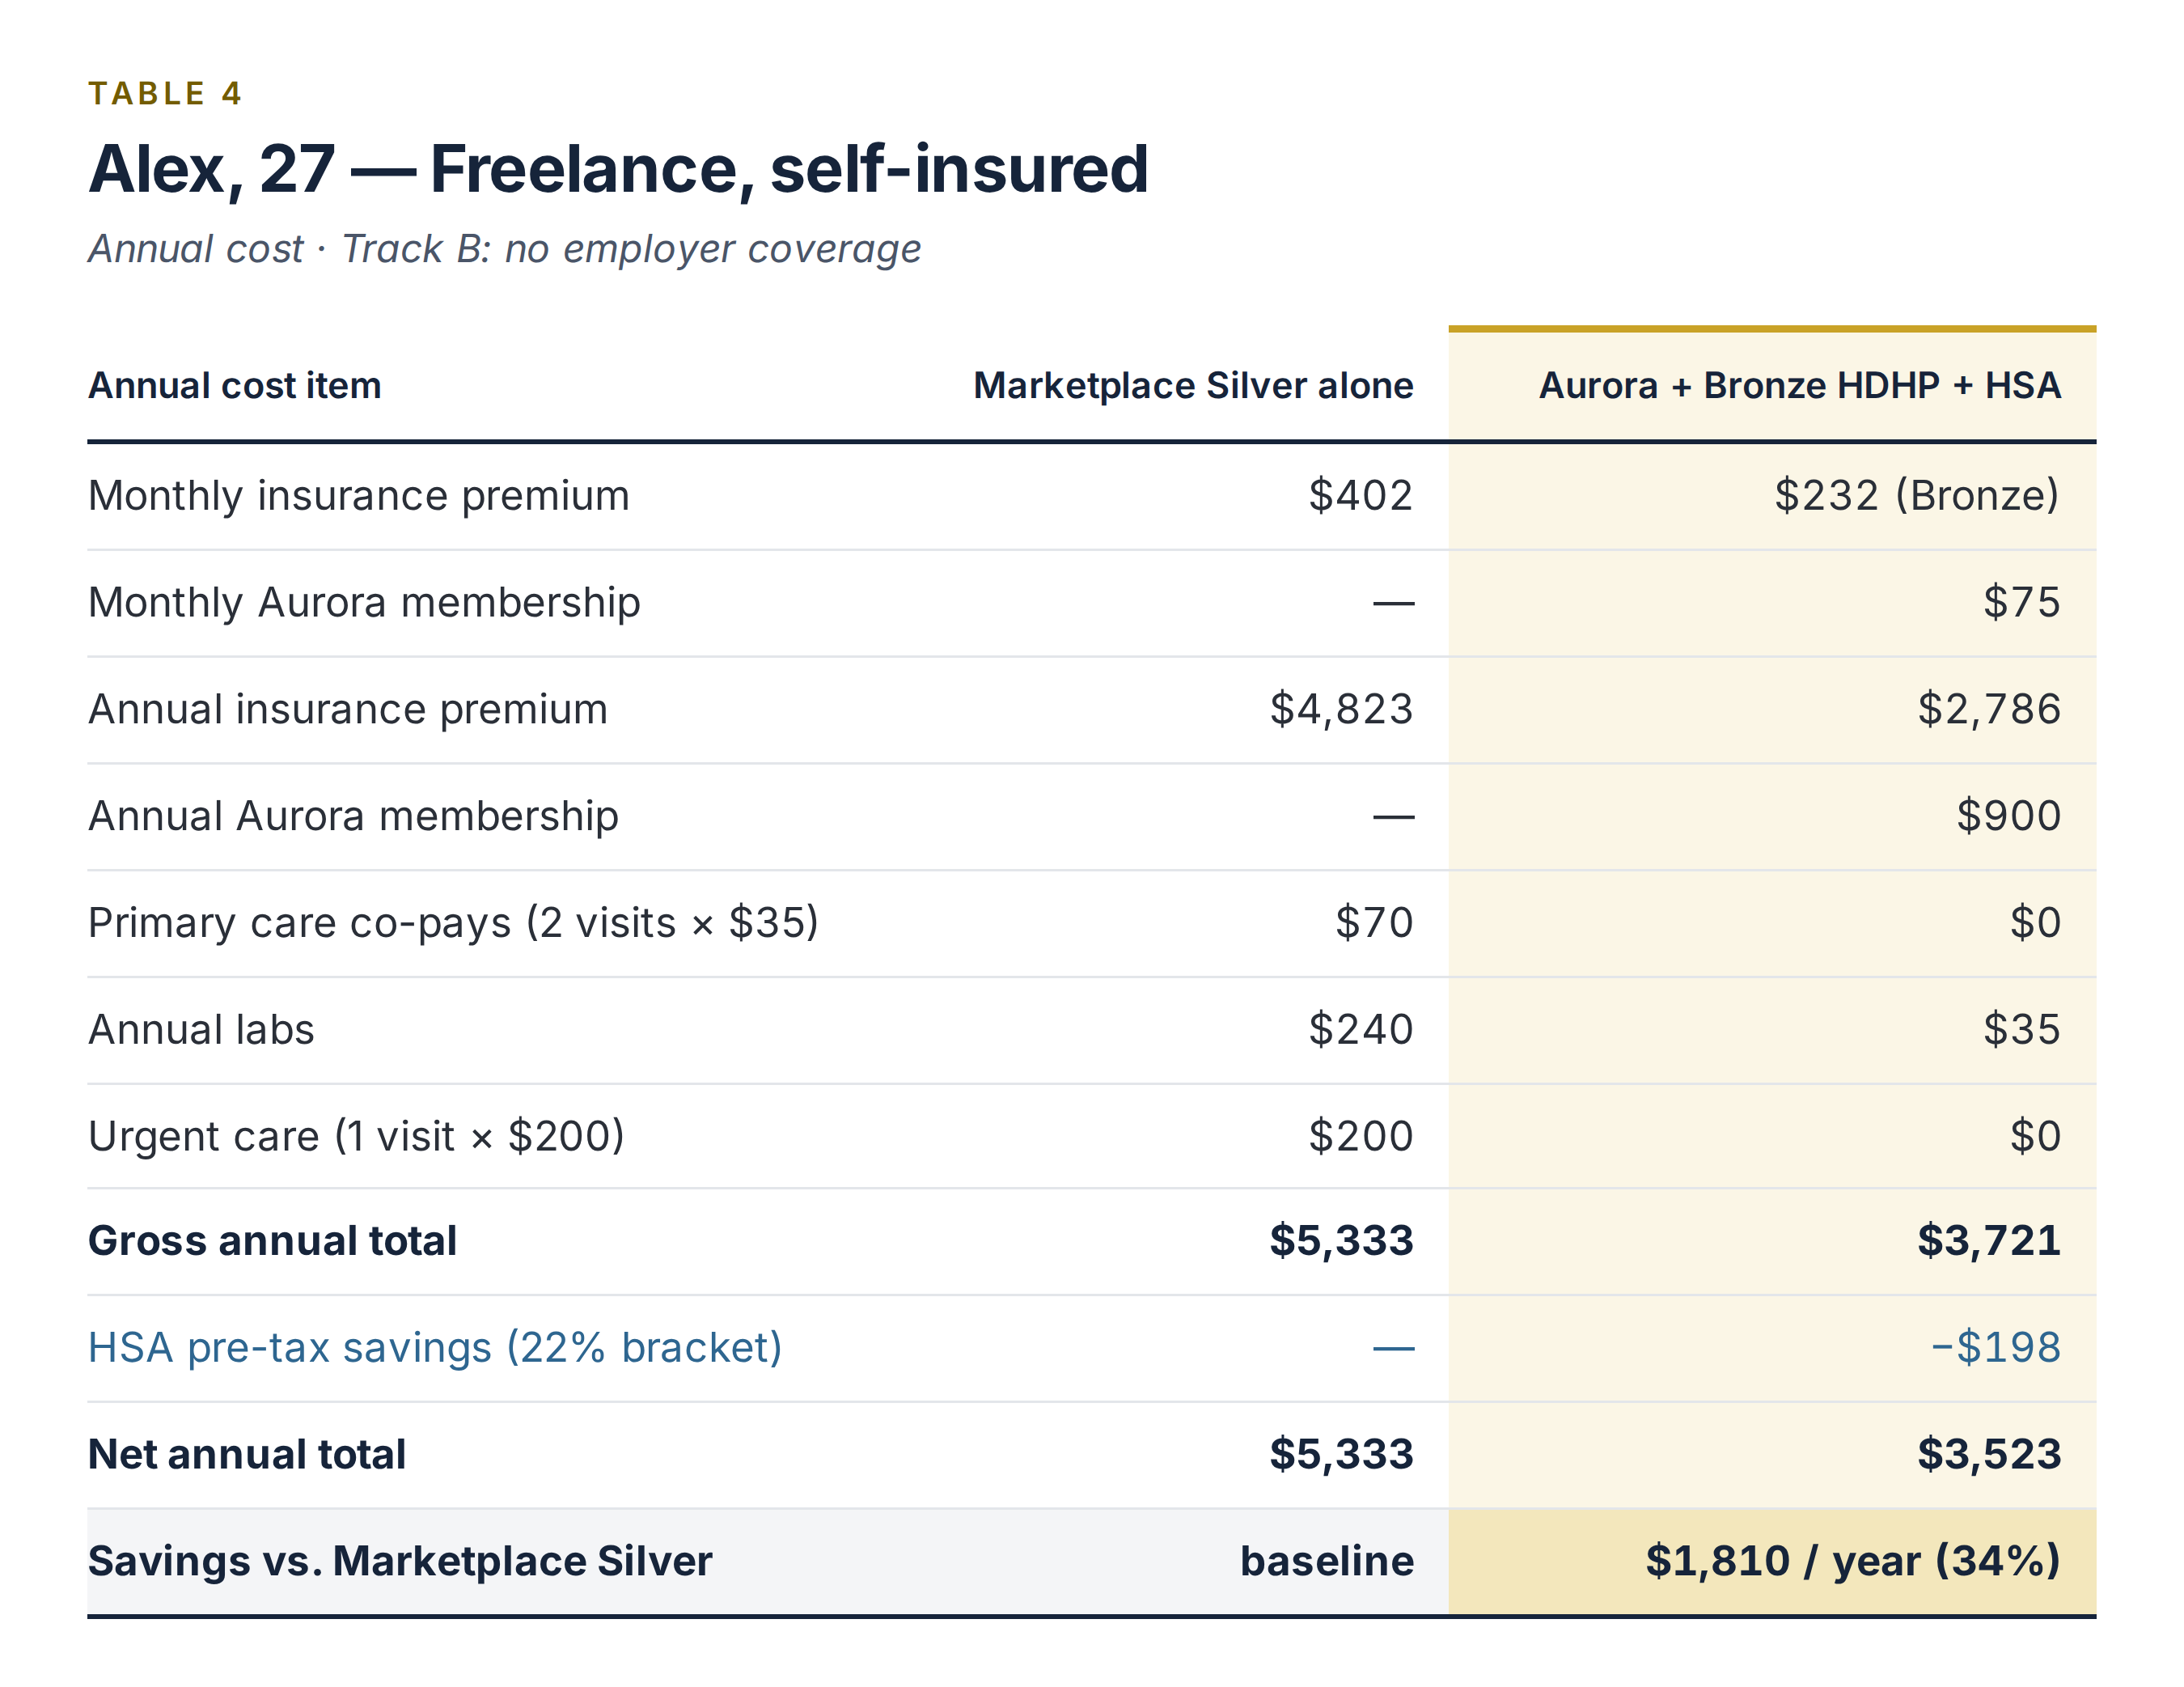This screenshot has width=2184, height=1687.
Task: Select the '$35' annual labs value
Action: coord(2022,1030)
